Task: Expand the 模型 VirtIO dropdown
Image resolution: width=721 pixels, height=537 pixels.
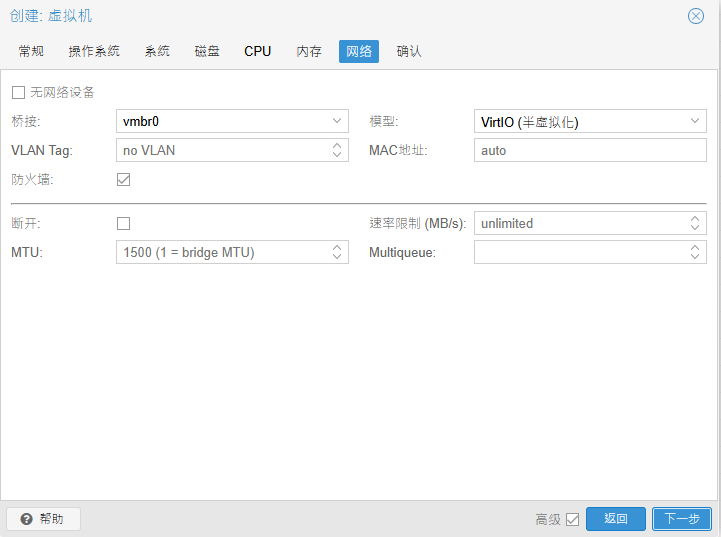Action: coord(696,122)
